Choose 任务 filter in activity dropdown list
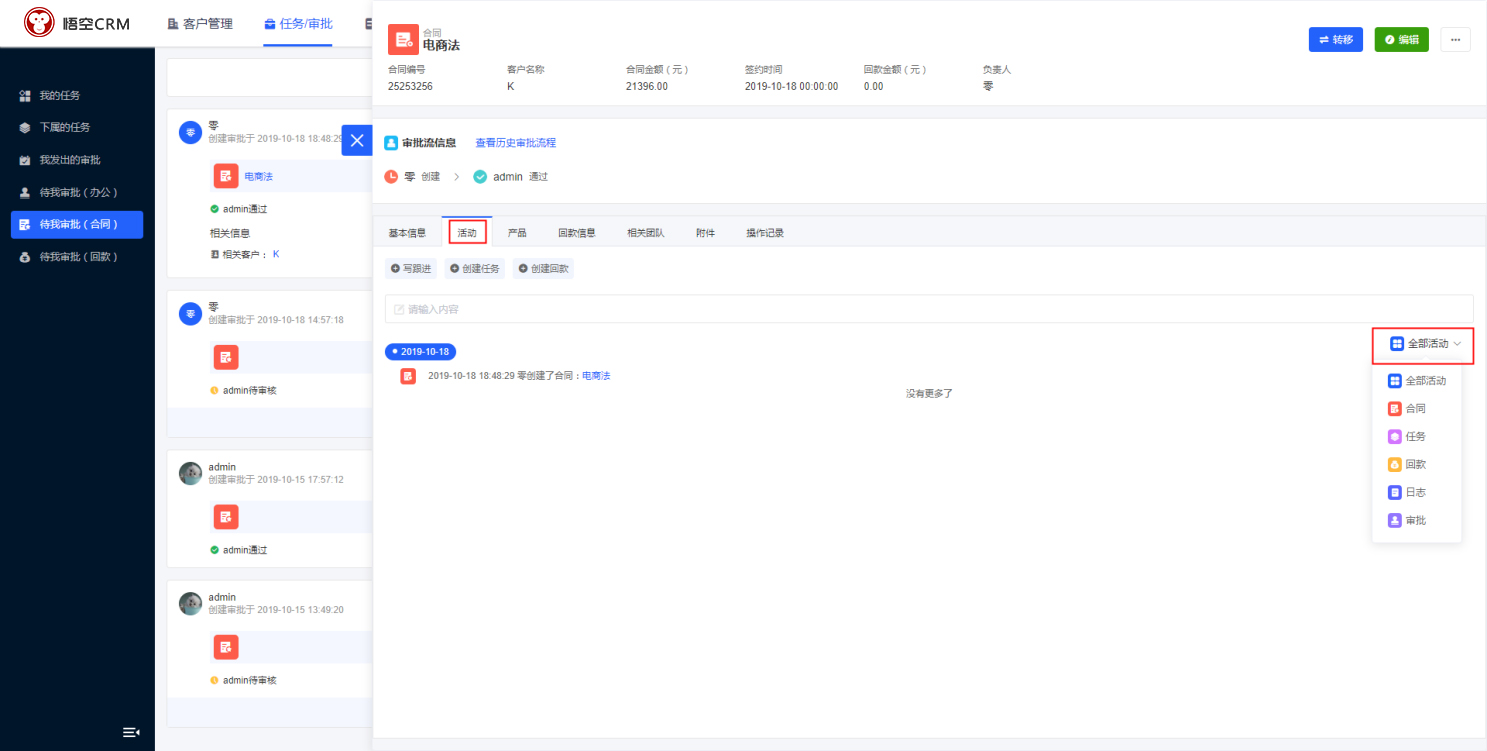Viewport: 1487px width, 751px height. pyautogui.click(x=1415, y=437)
